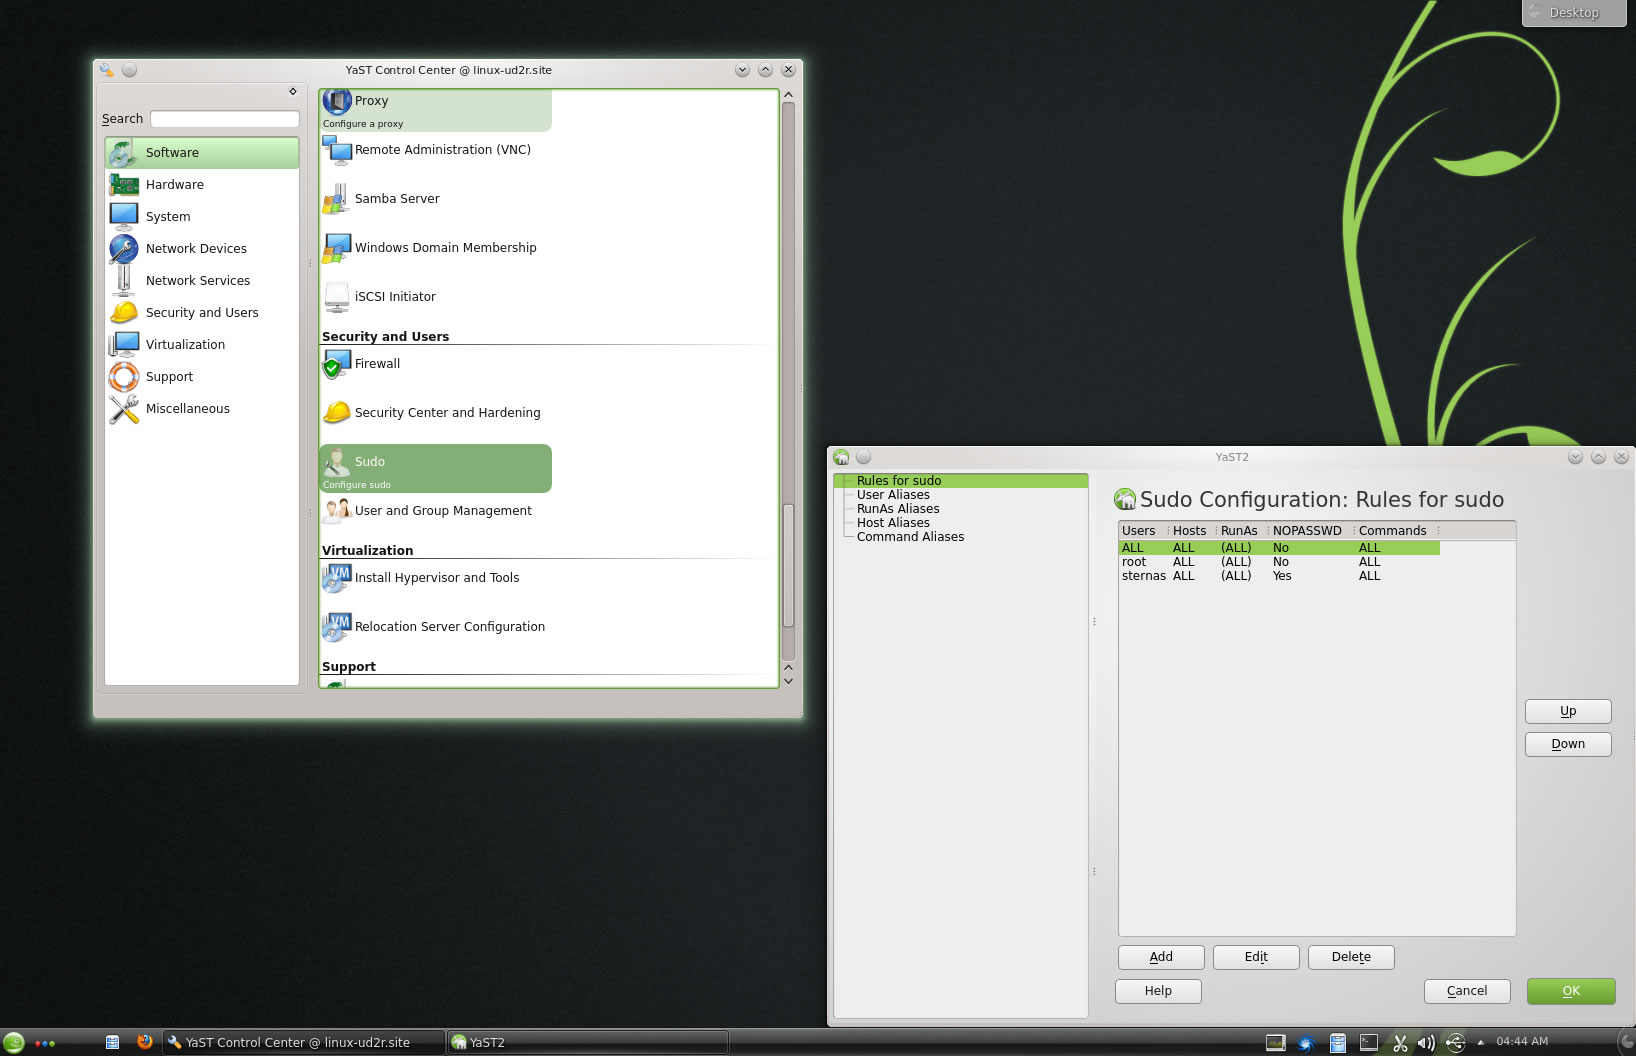The width and height of the screenshot is (1636, 1056).
Task: Open the volume control tray icon
Action: (x=1426, y=1043)
